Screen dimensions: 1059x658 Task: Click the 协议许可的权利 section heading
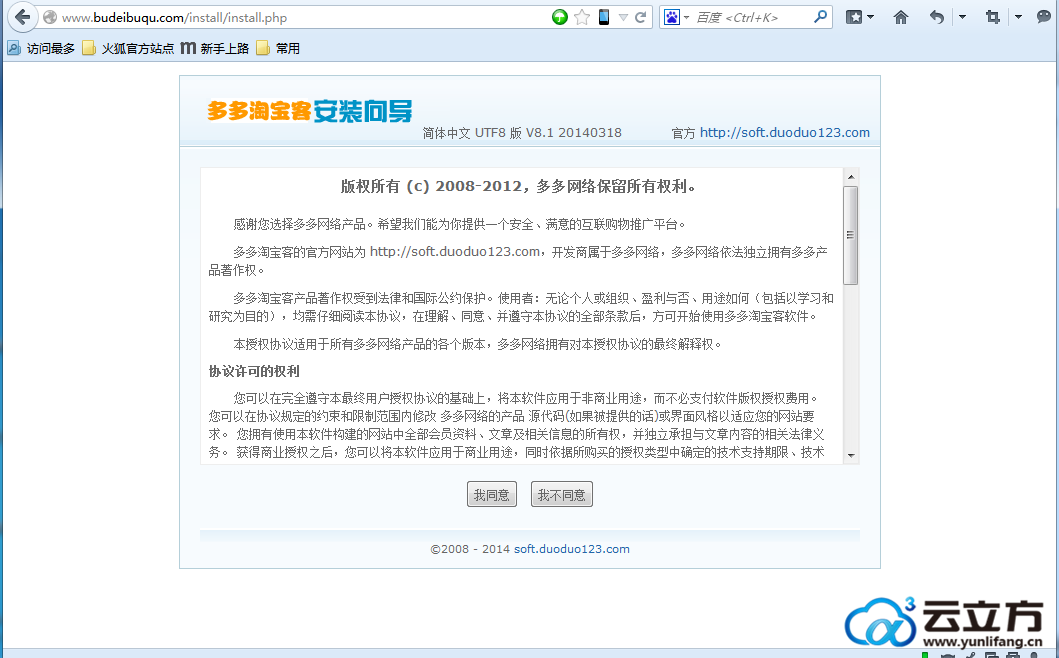(x=254, y=371)
